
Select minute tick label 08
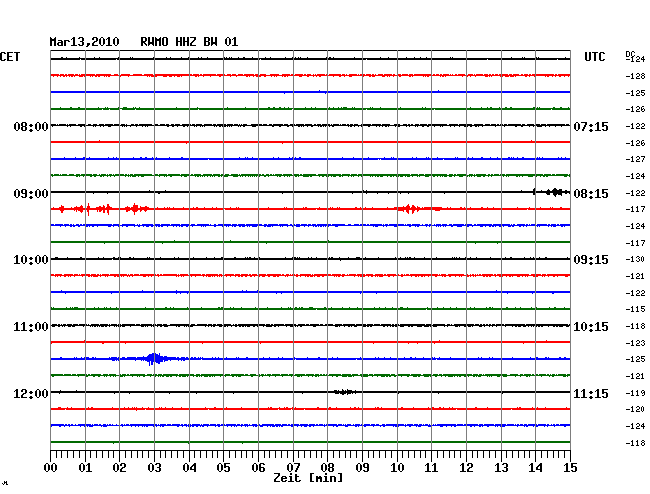327,468
